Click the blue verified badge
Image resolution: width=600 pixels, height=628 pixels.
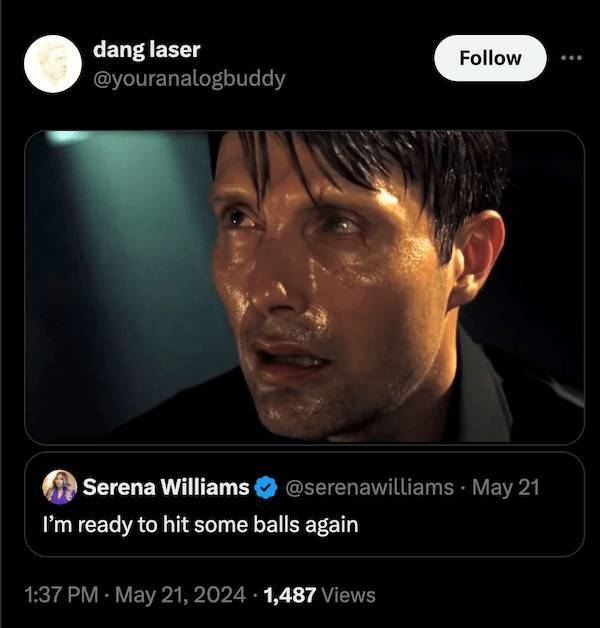(266, 488)
